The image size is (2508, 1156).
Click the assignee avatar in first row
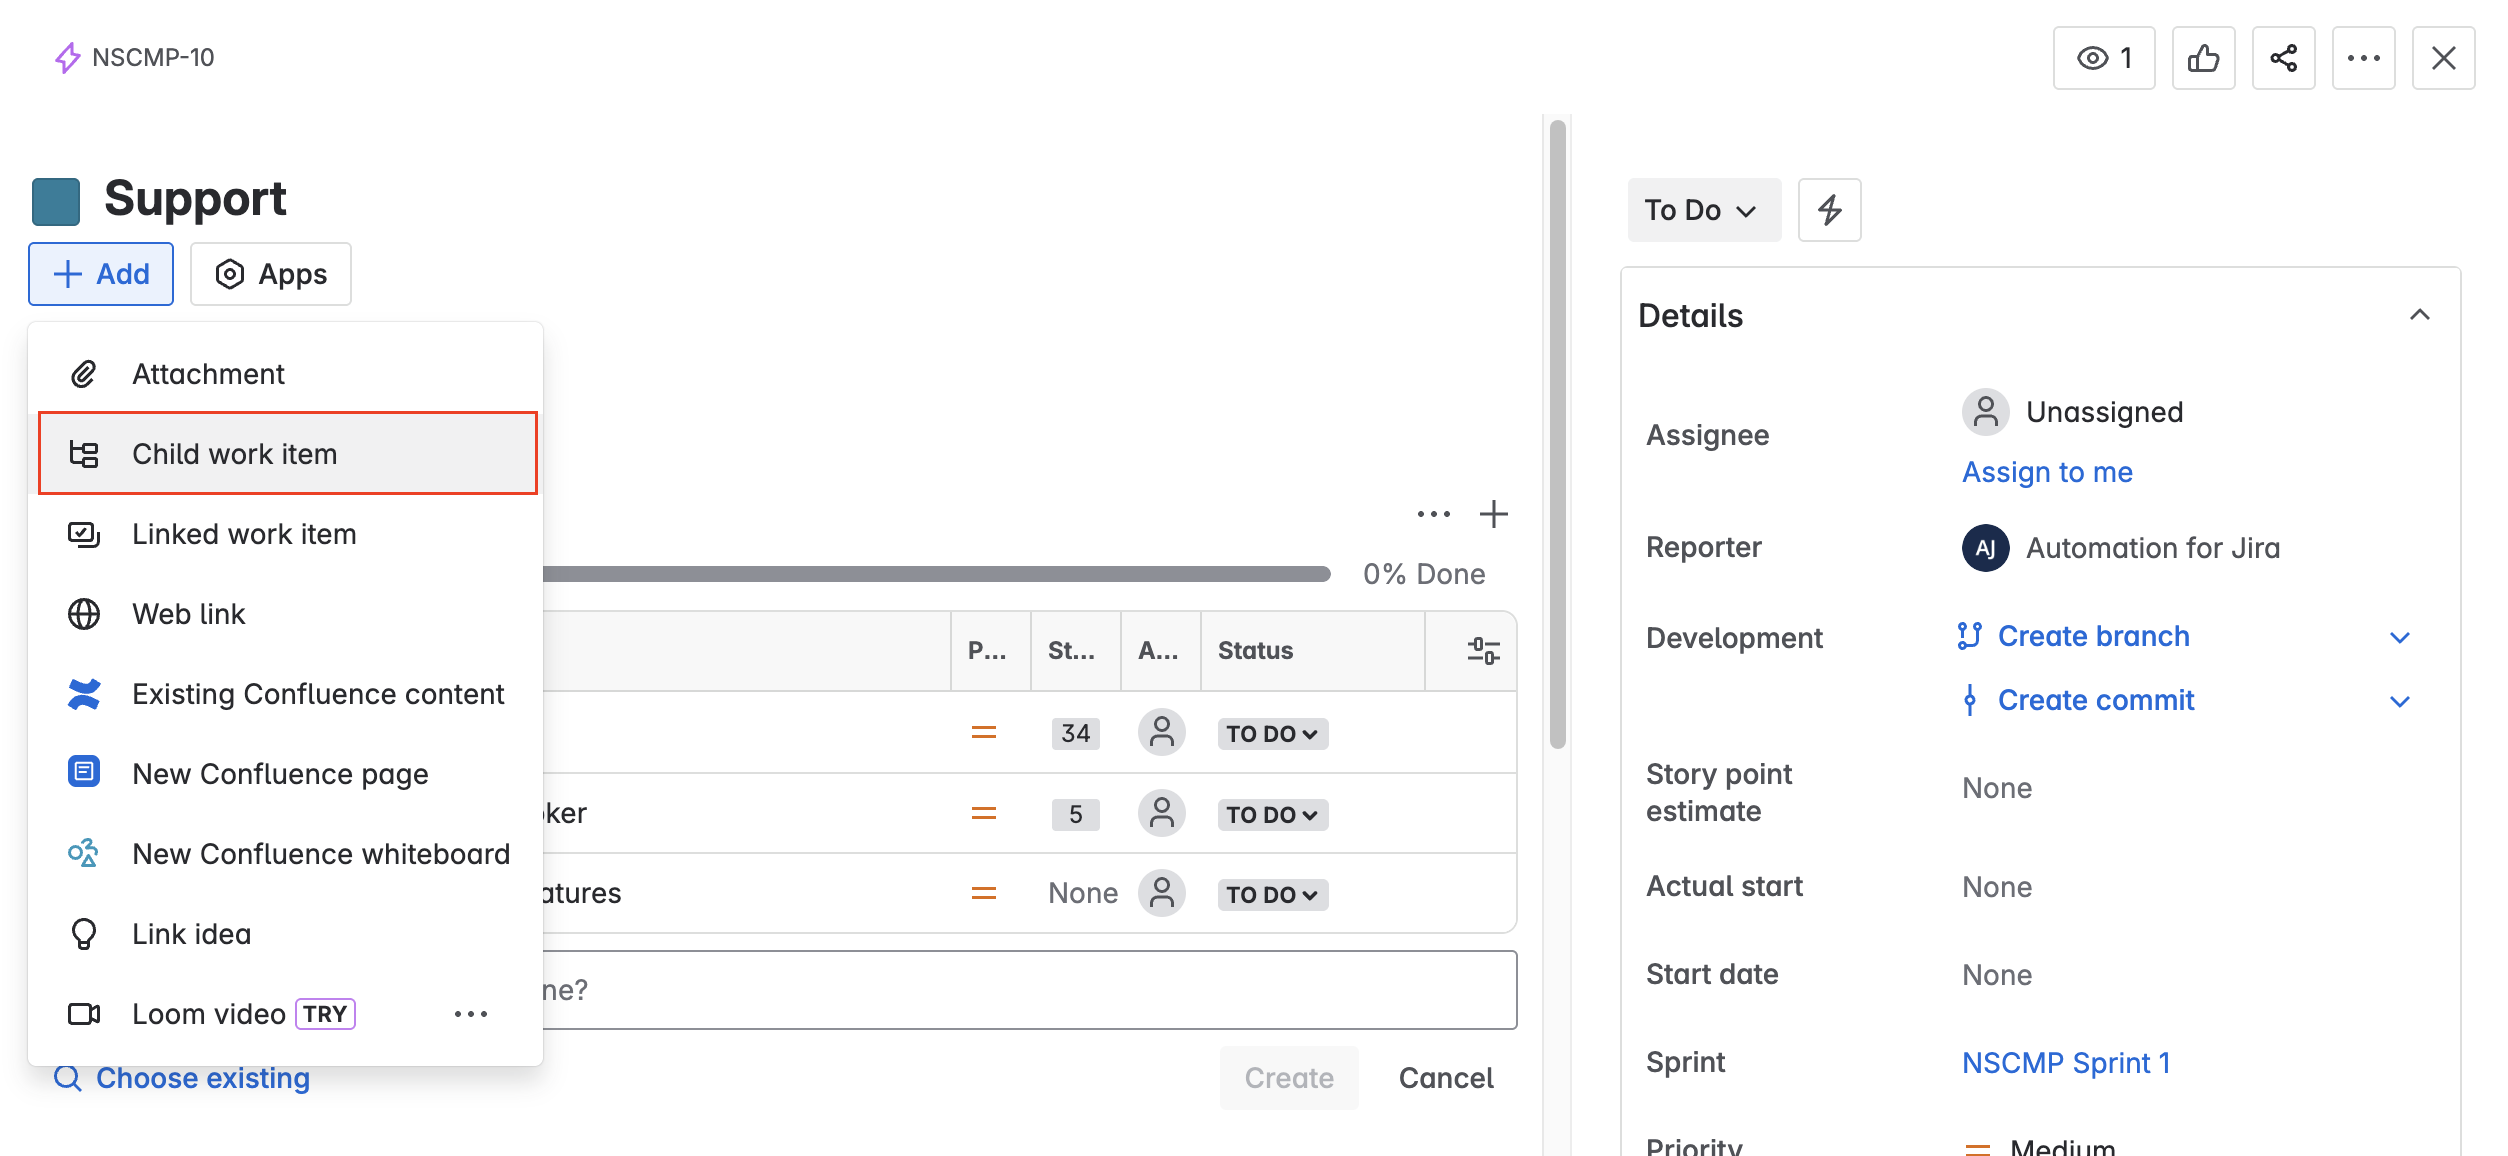[x=1161, y=733]
